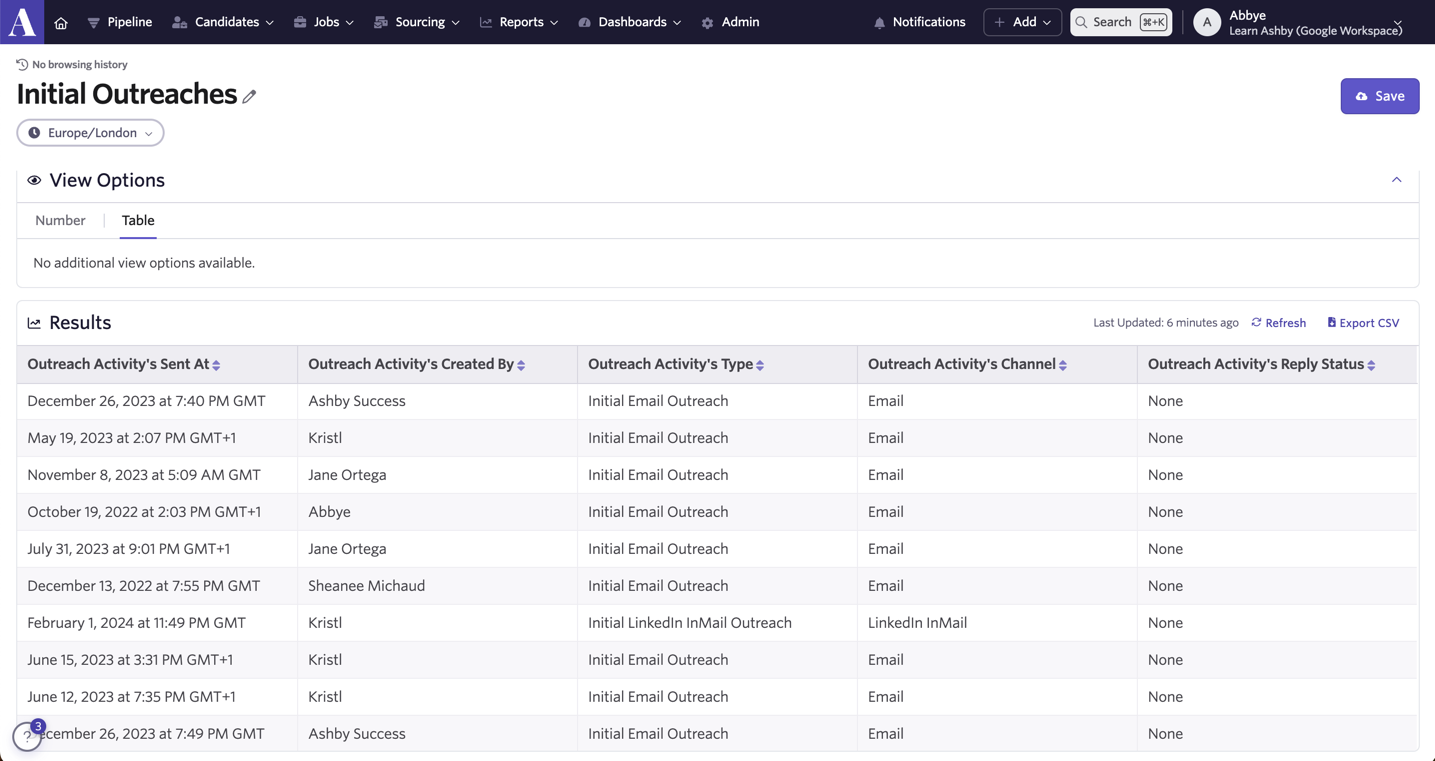
Task: Collapse the View Options section
Action: [x=1396, y=180]
